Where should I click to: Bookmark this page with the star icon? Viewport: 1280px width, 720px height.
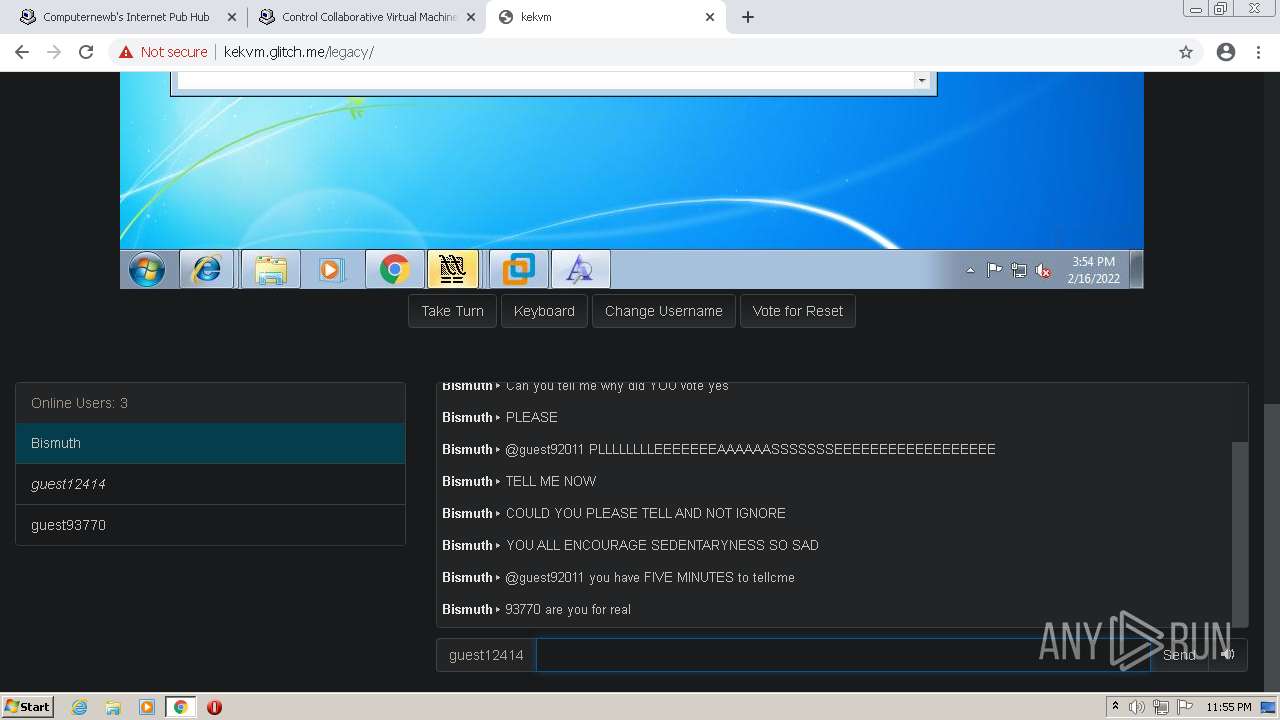click(x=1186, y=52)
